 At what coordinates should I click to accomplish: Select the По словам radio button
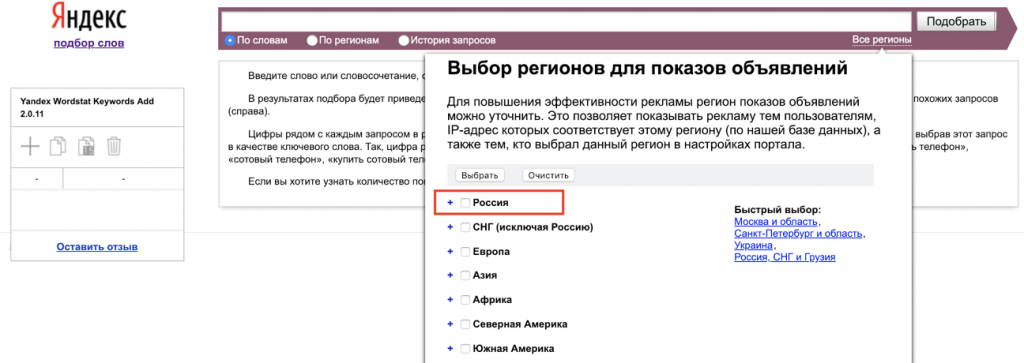coord(230,40)
